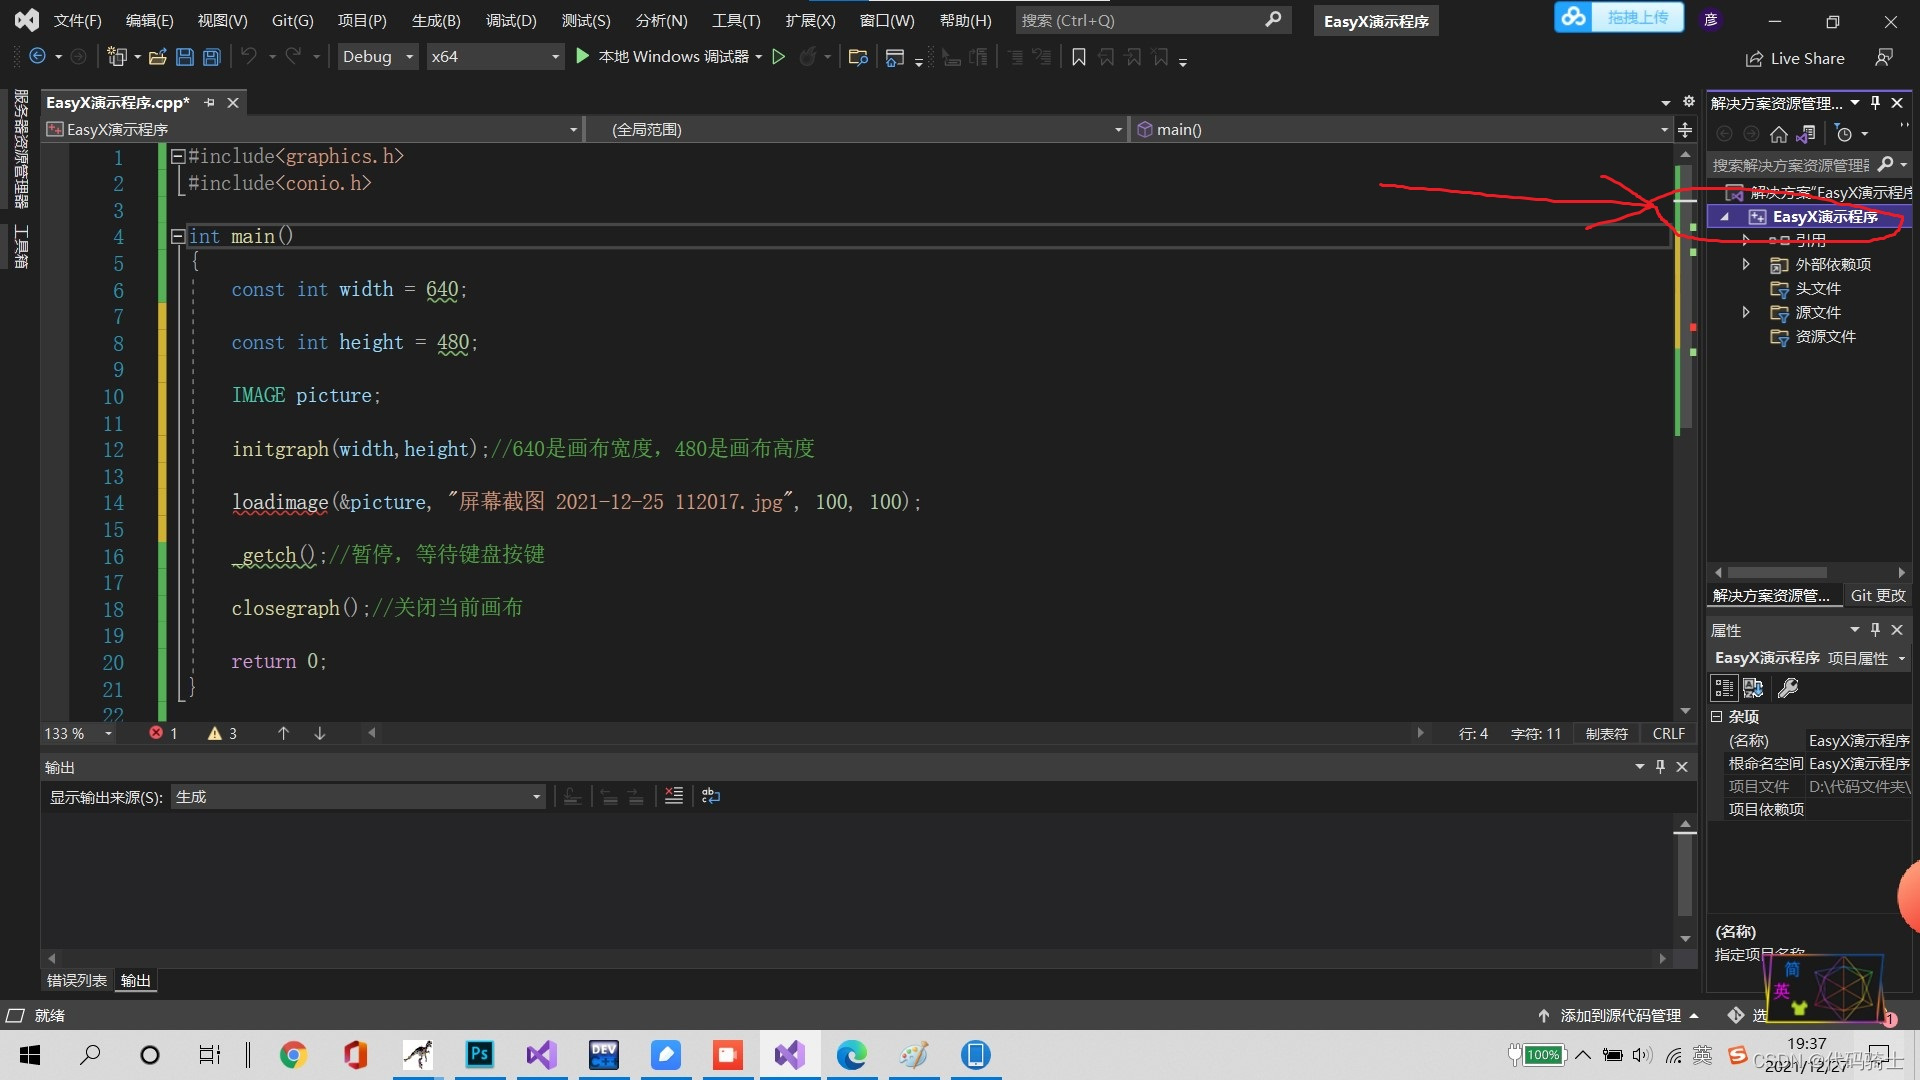This screenshot has width=1920, height=1080.
Task: Click the Live Share icon
Action: [1754, 59]
